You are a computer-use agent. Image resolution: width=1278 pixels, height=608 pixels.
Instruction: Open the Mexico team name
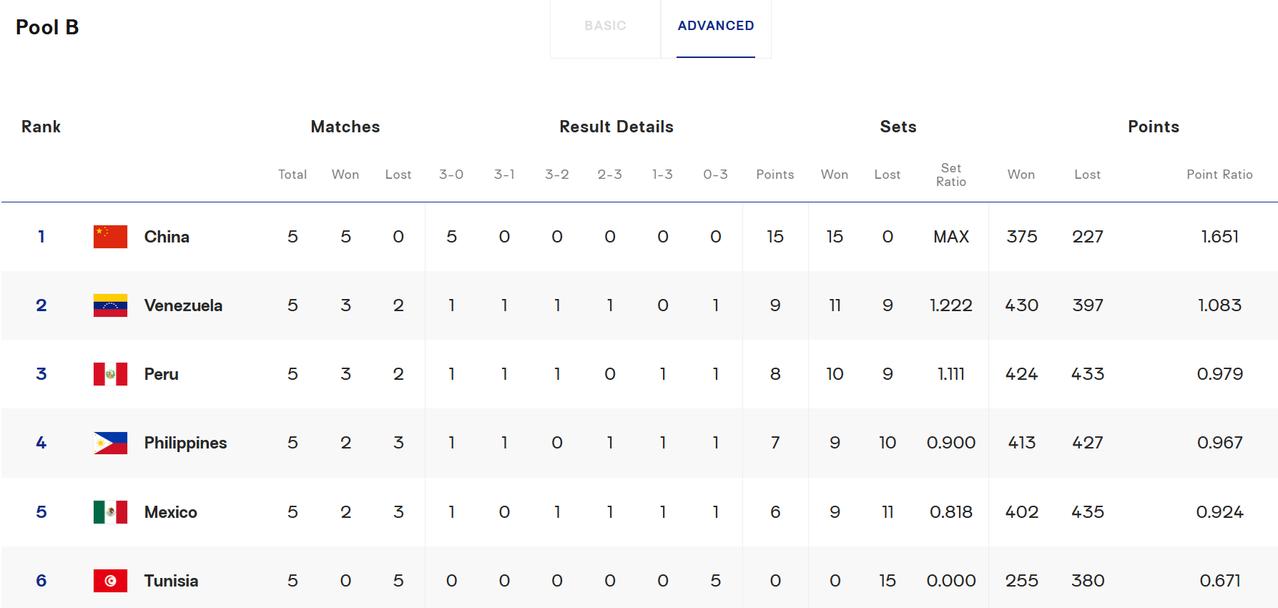pyautogui.click(x=170, y=512)
